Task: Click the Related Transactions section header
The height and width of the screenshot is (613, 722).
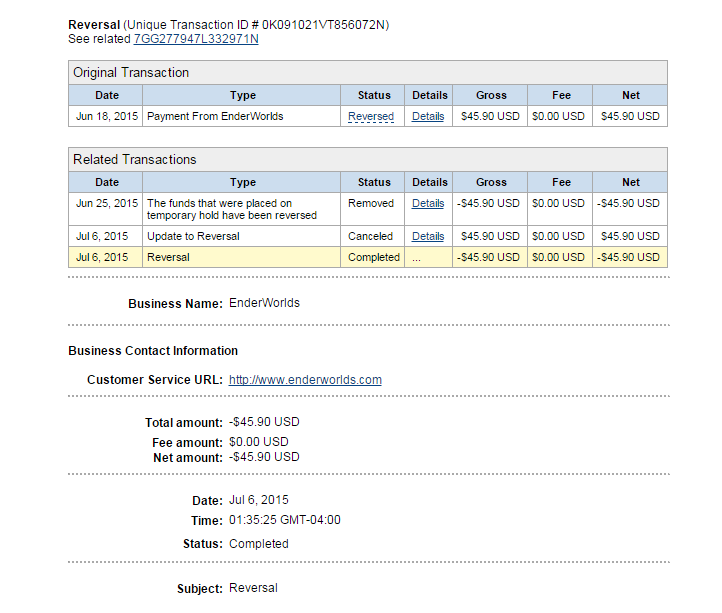Action: pyautogui.click(x=135, y=160)
